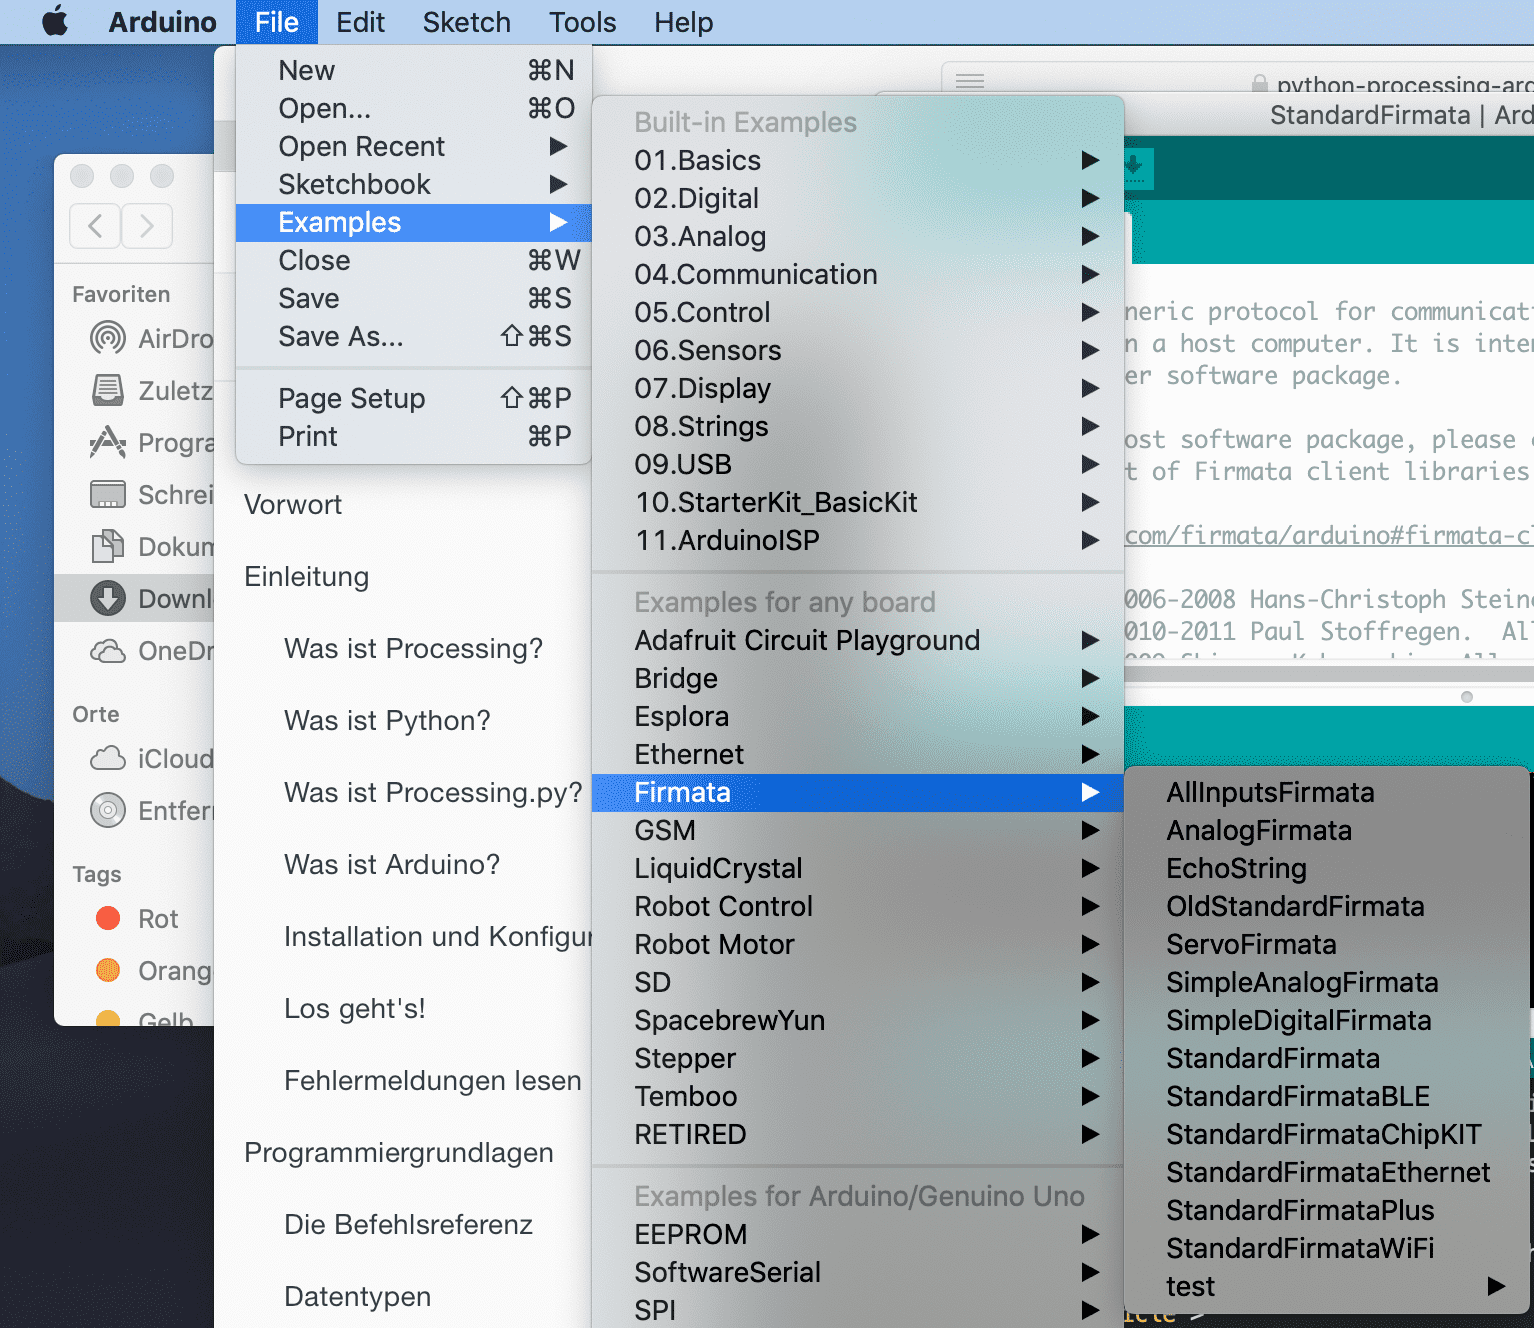The height and width of the screenshot is (1328, 1534).
Task: Select the red Rot tag dot
Action: (108, 918)
